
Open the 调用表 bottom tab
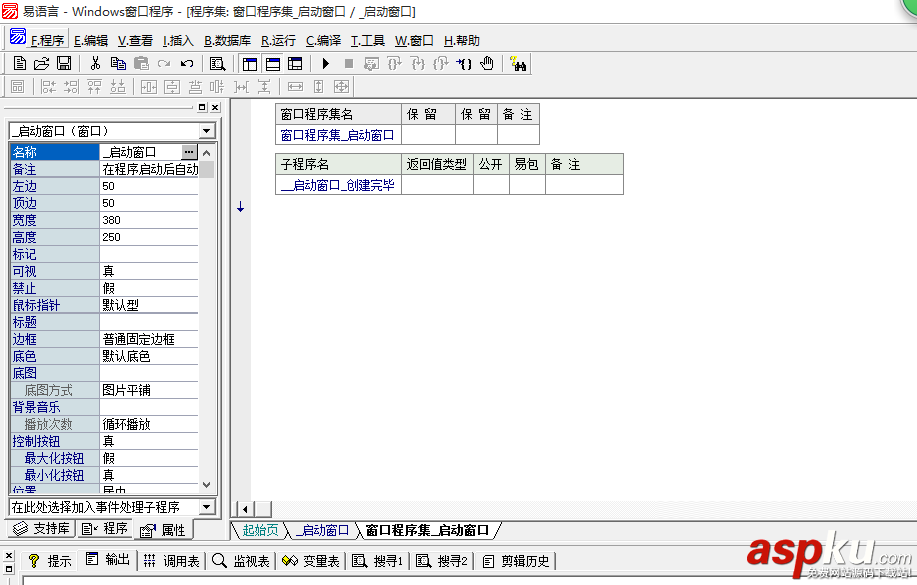(171, 561)
